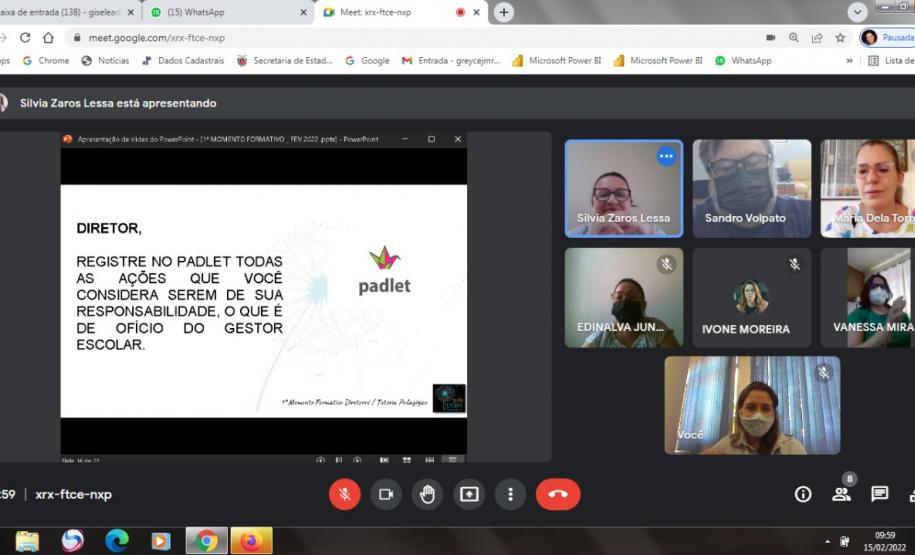Open Firefox from the taskbar
This screenshot has width=915, height=555.
click(251, 541)
